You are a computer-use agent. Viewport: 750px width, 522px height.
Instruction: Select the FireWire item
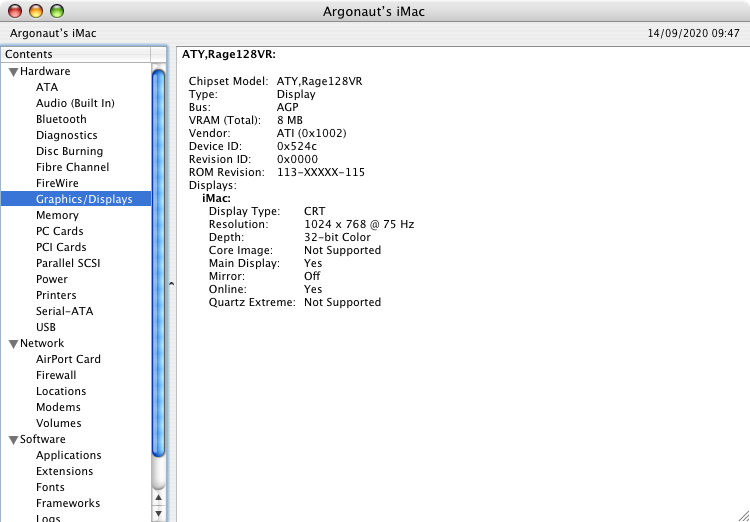pyautogui.click(x=57, y=183)
